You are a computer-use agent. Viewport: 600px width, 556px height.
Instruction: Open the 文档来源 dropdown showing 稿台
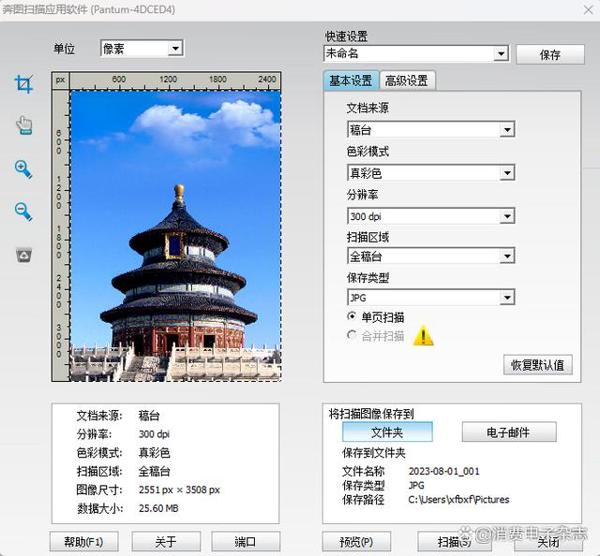tap(431, 129)
